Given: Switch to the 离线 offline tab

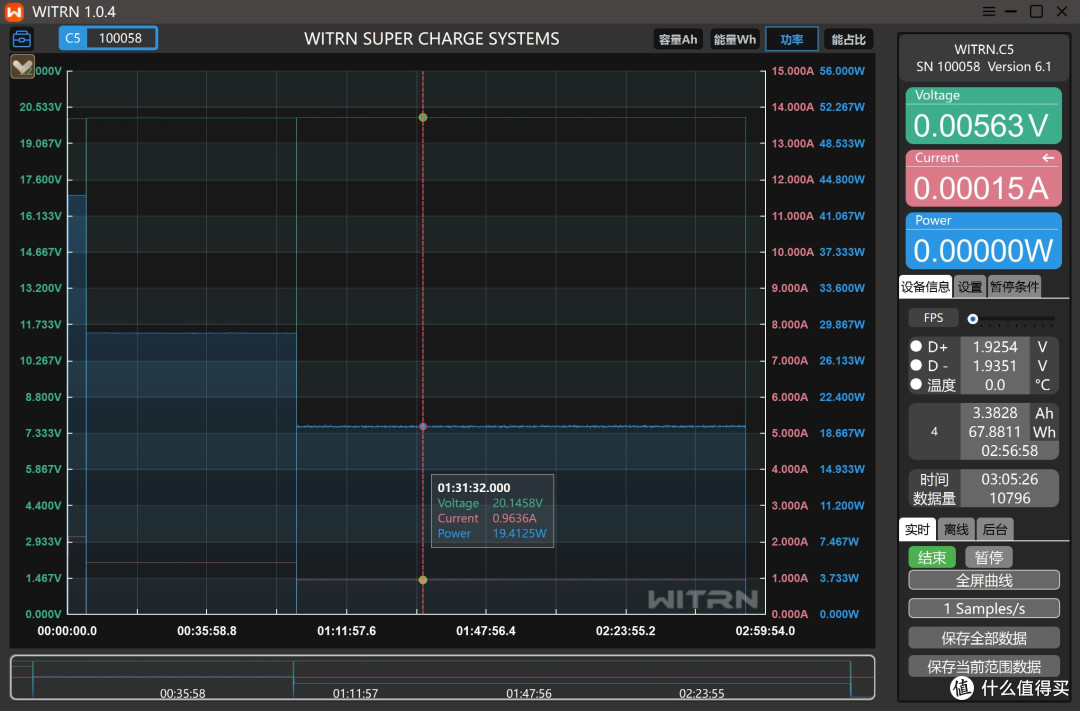Looking at the screenshot, I should point(956,529).
